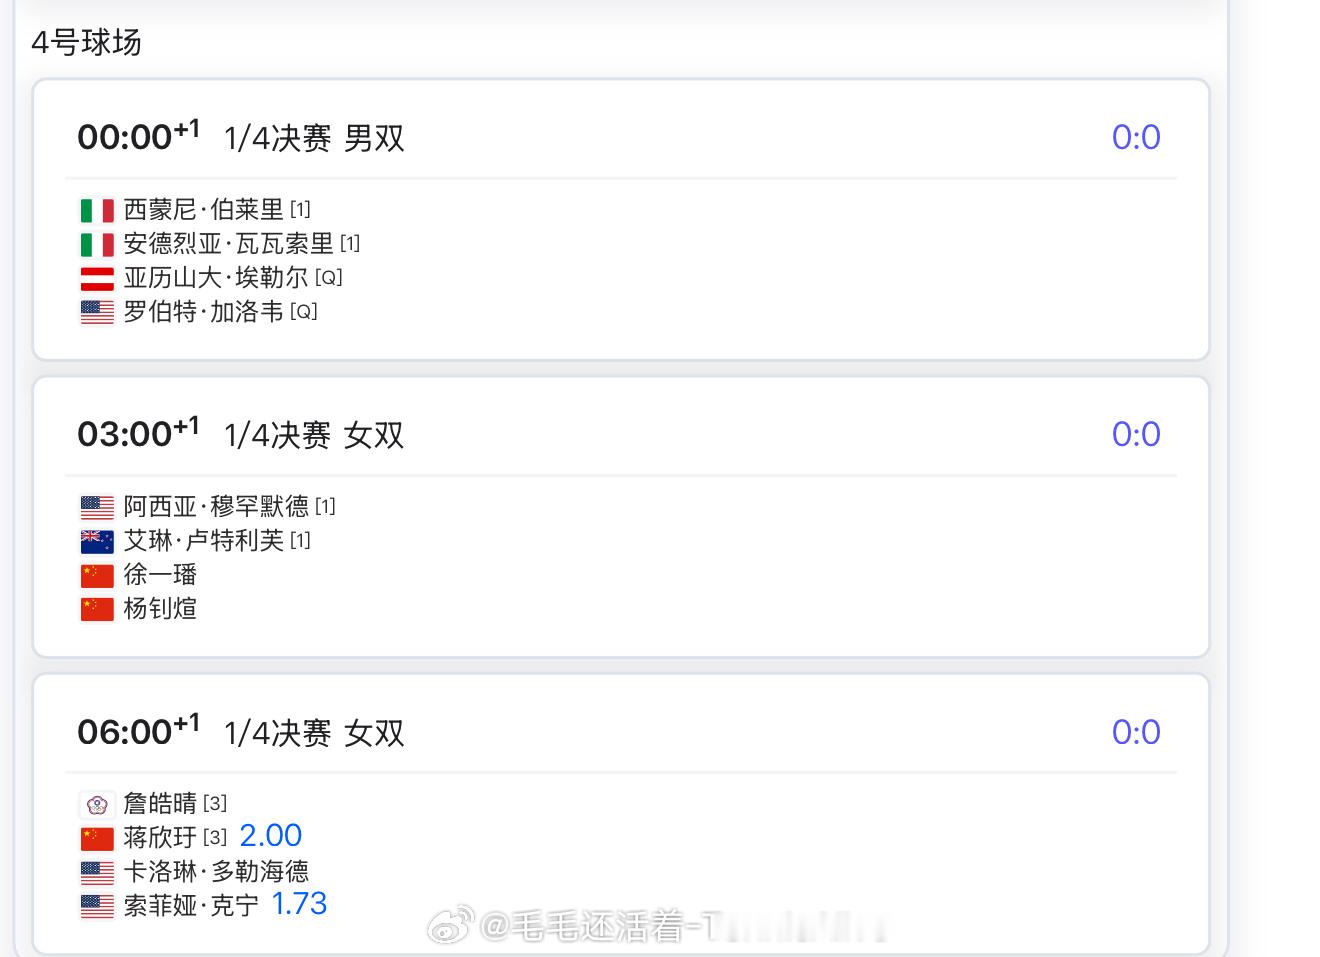Click Italian flag beside 西蒙尼·伯莱里
This screenshot has height=957, width=1320.
click(x=97, y=210)
